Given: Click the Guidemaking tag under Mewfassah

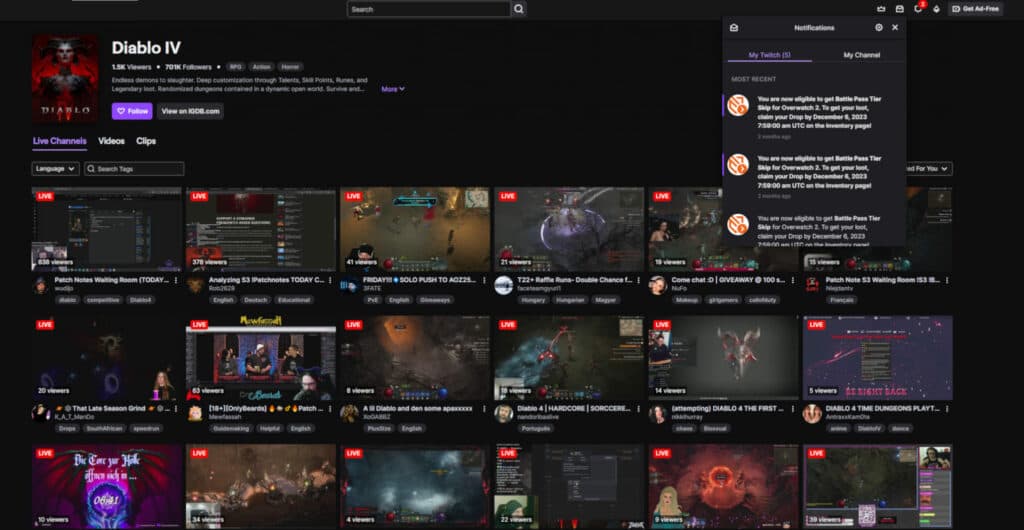Looking at the screenshot, I should point(229,429).
